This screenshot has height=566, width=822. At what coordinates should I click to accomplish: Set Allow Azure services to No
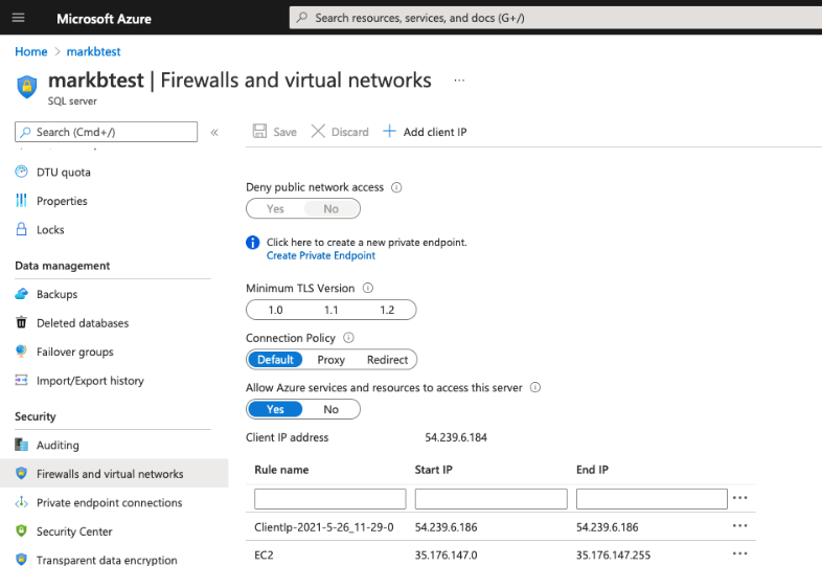pyautogui.click(x=331, y=409)
